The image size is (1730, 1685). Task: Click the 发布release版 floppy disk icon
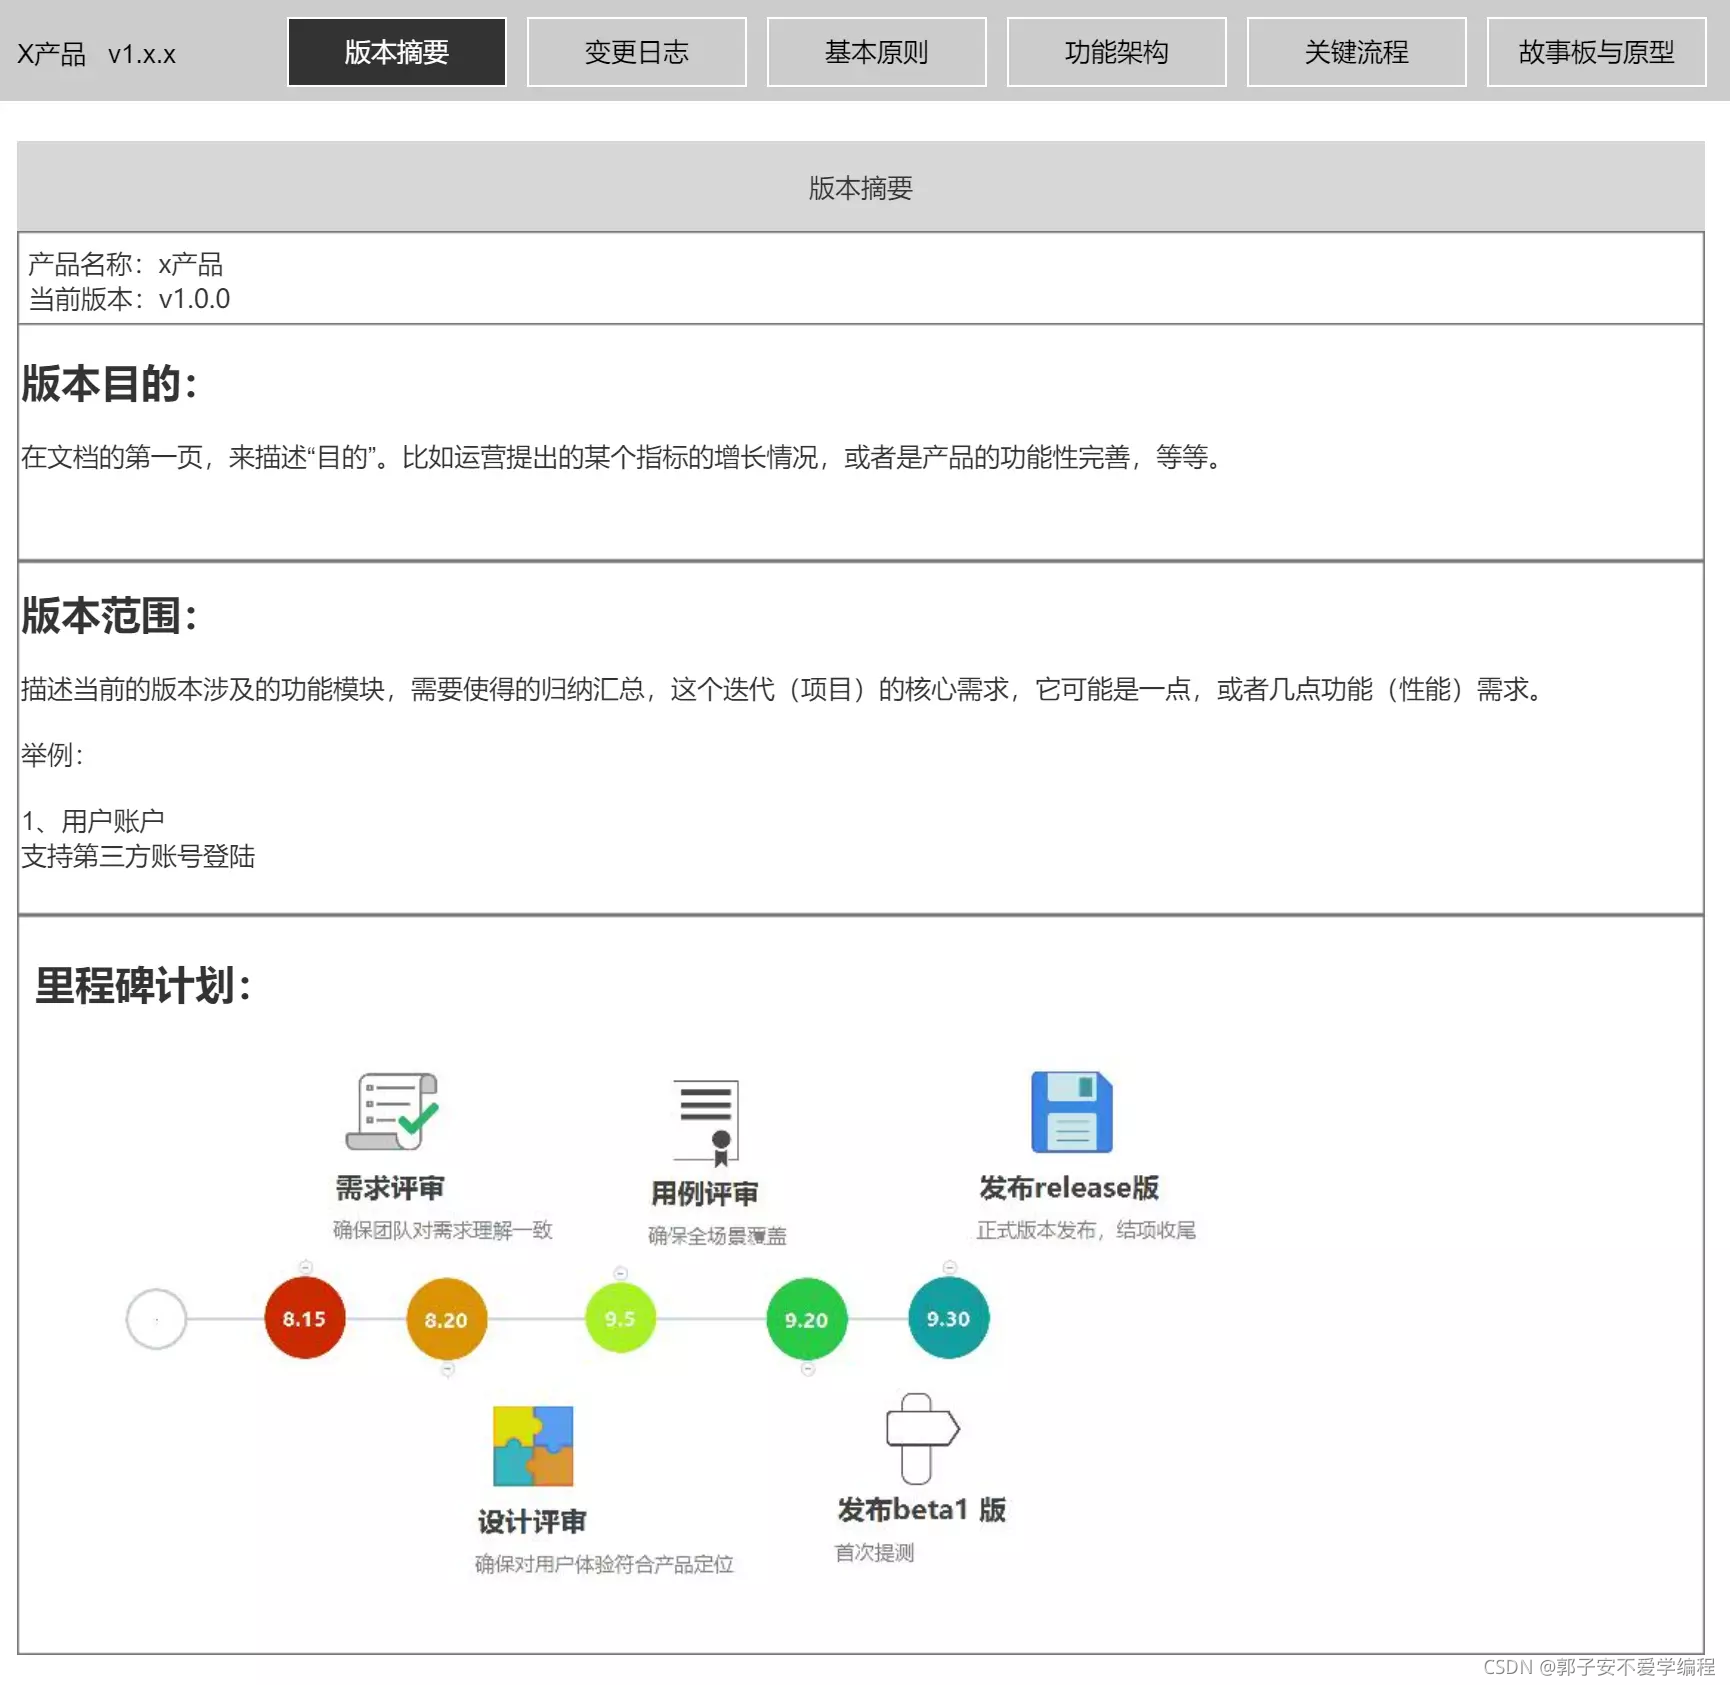point(1071,1112)
